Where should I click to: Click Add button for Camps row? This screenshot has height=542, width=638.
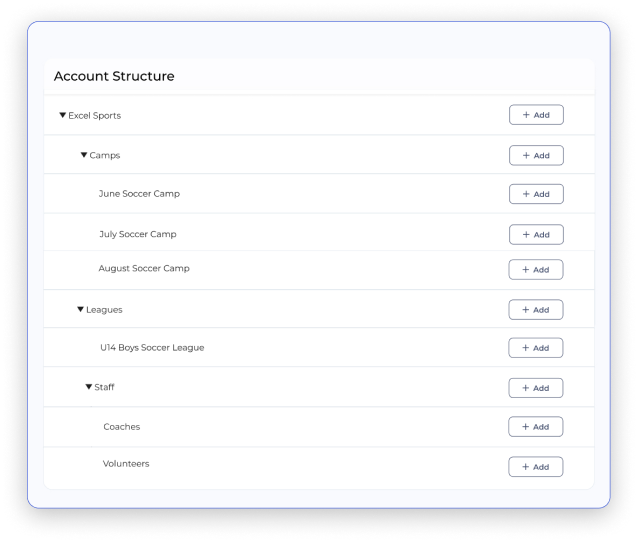coord(536,155)
